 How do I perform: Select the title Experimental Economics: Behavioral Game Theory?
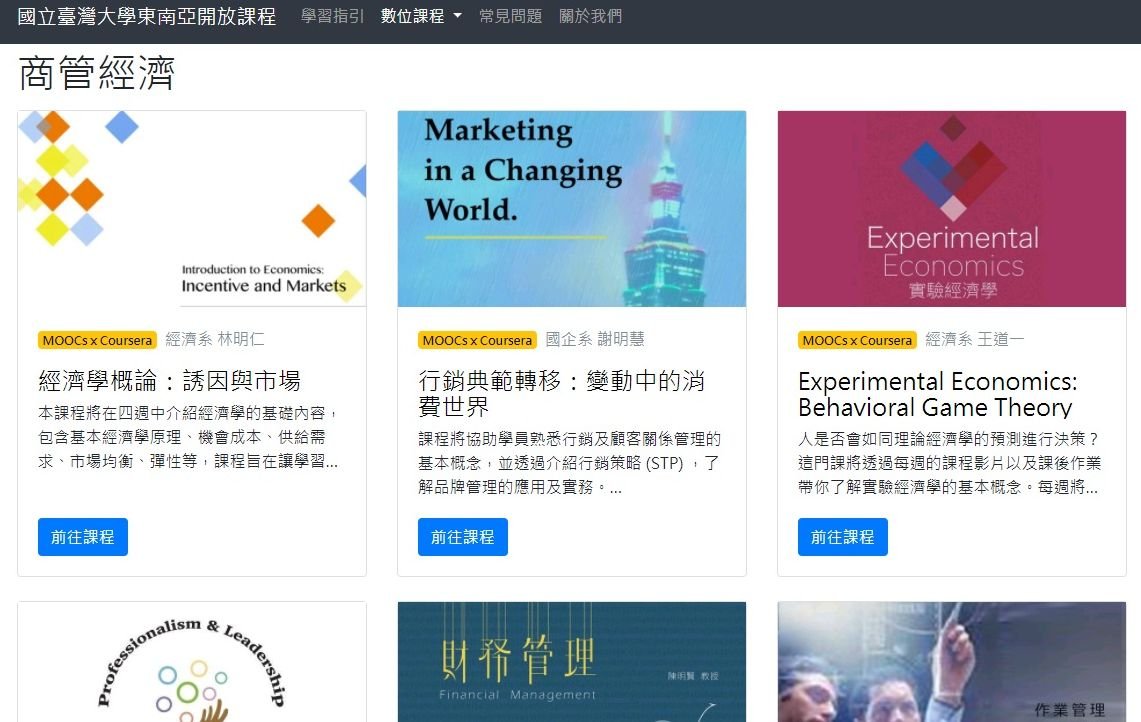938,394
